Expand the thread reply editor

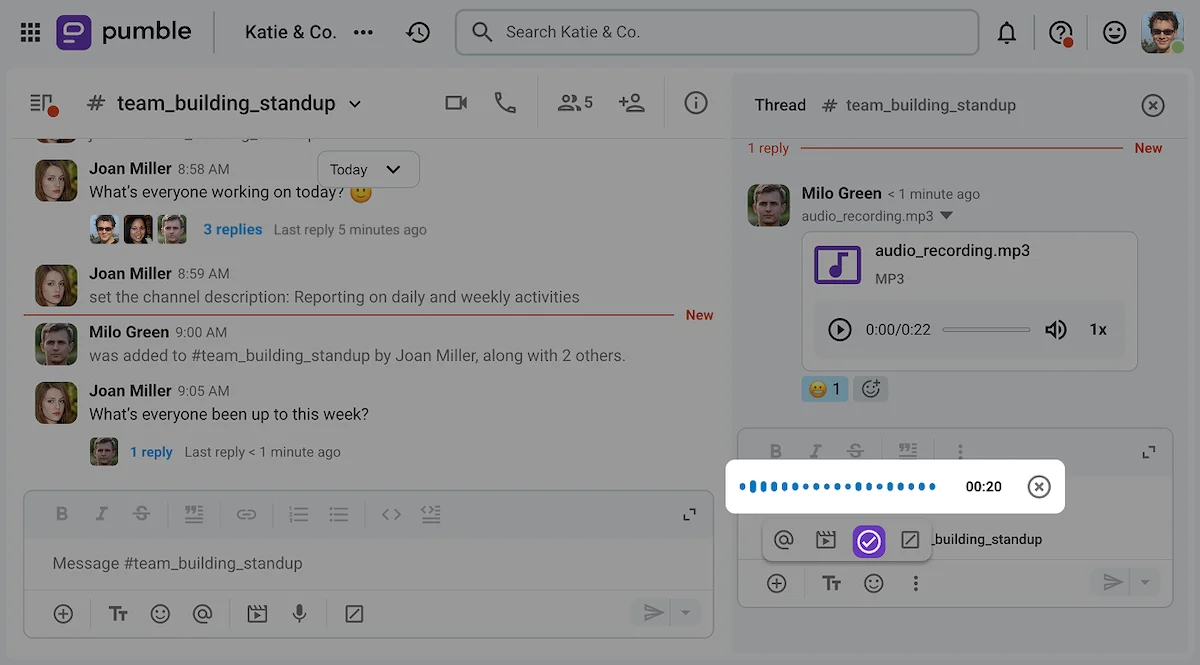coord(1148,453)
